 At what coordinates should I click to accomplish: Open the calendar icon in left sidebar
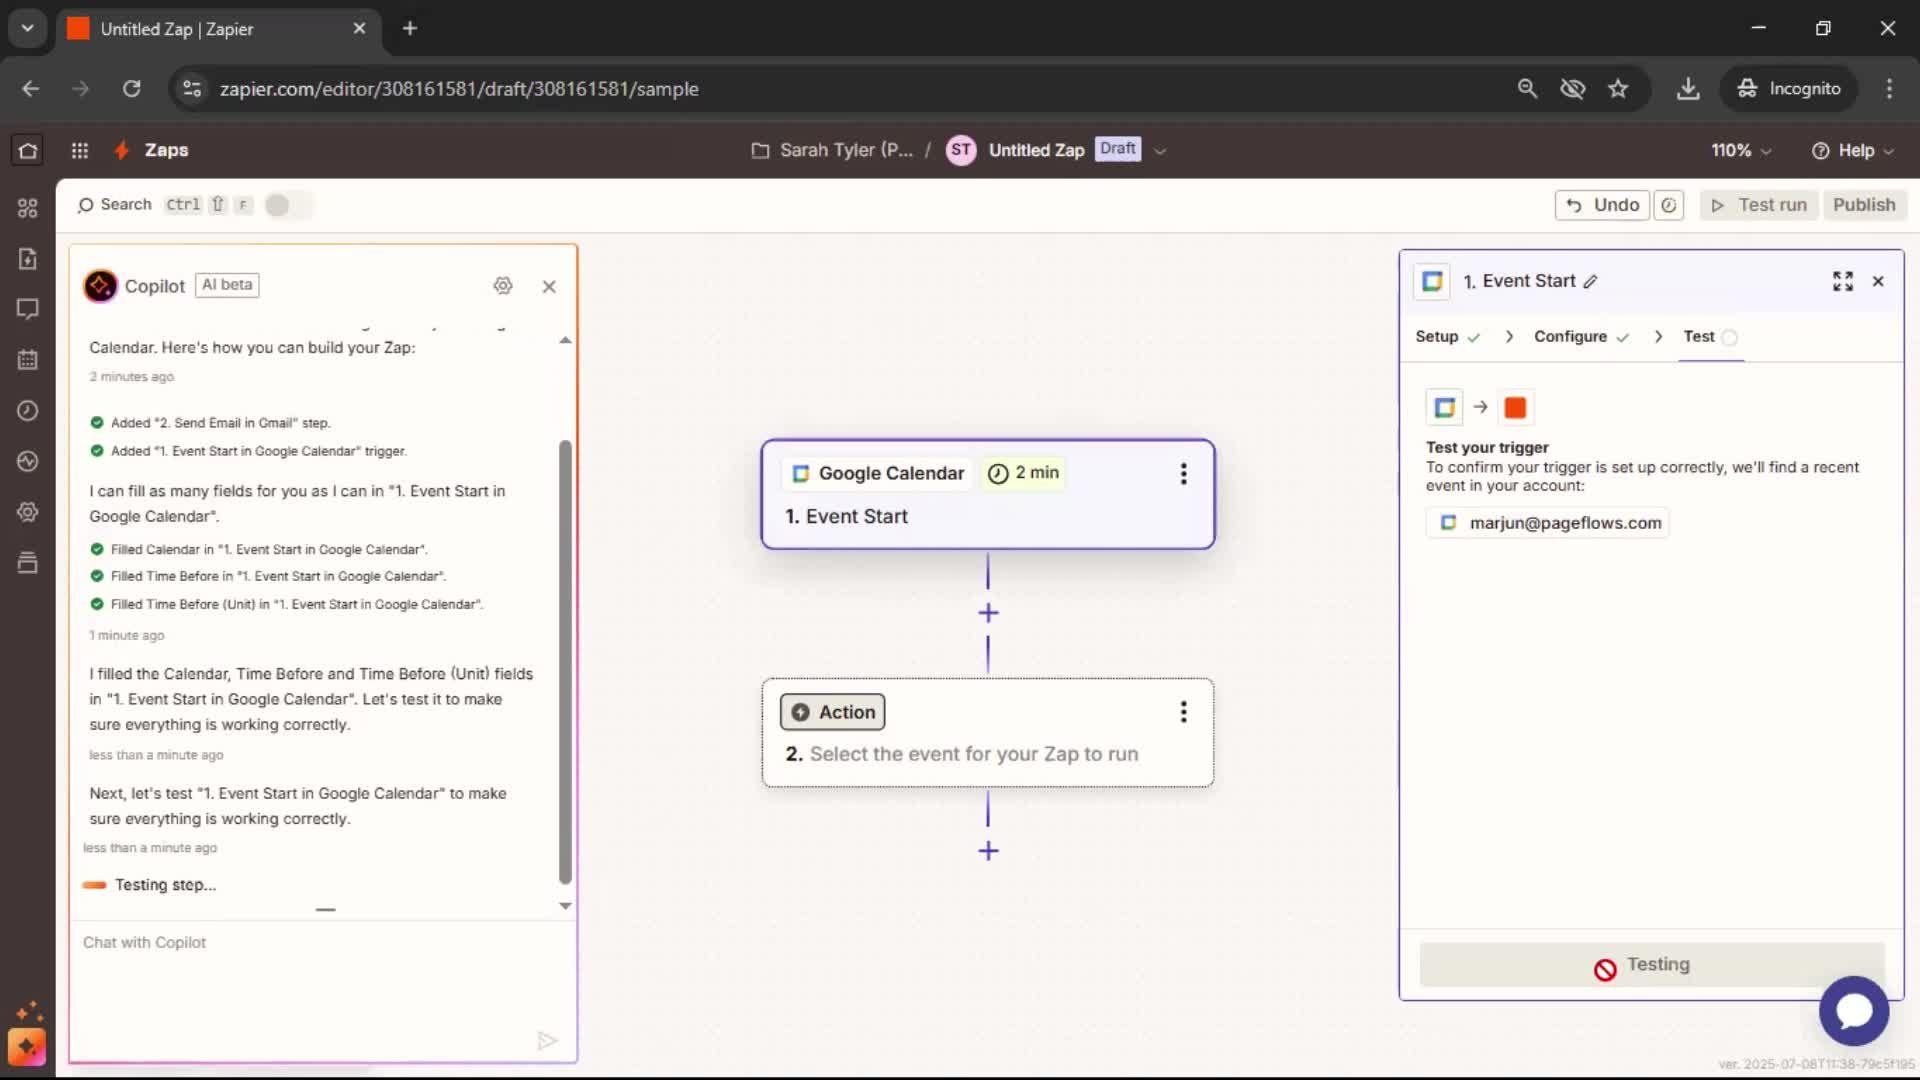[x=28, y=360]
